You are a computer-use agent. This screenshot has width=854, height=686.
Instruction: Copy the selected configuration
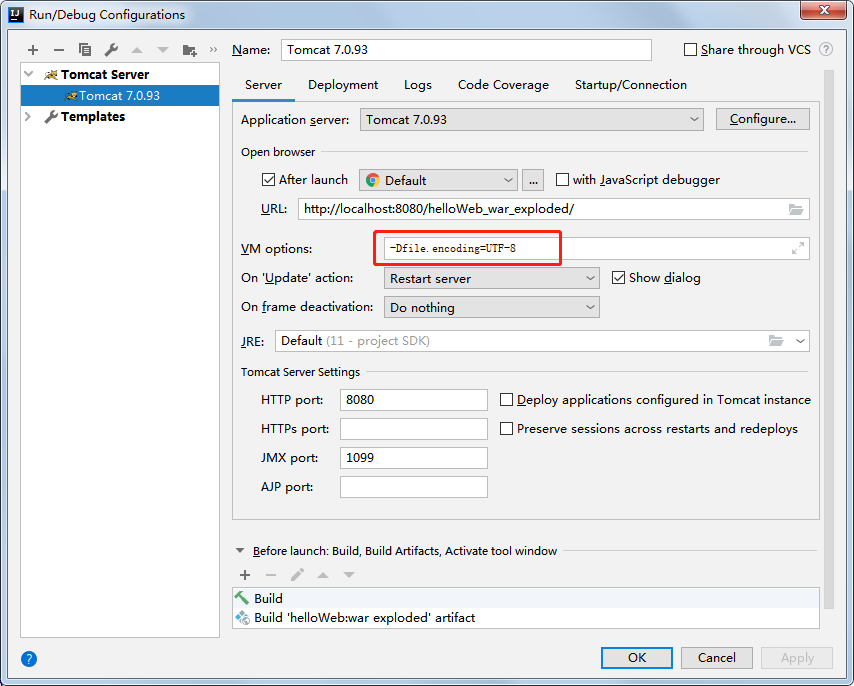[85, 50]
